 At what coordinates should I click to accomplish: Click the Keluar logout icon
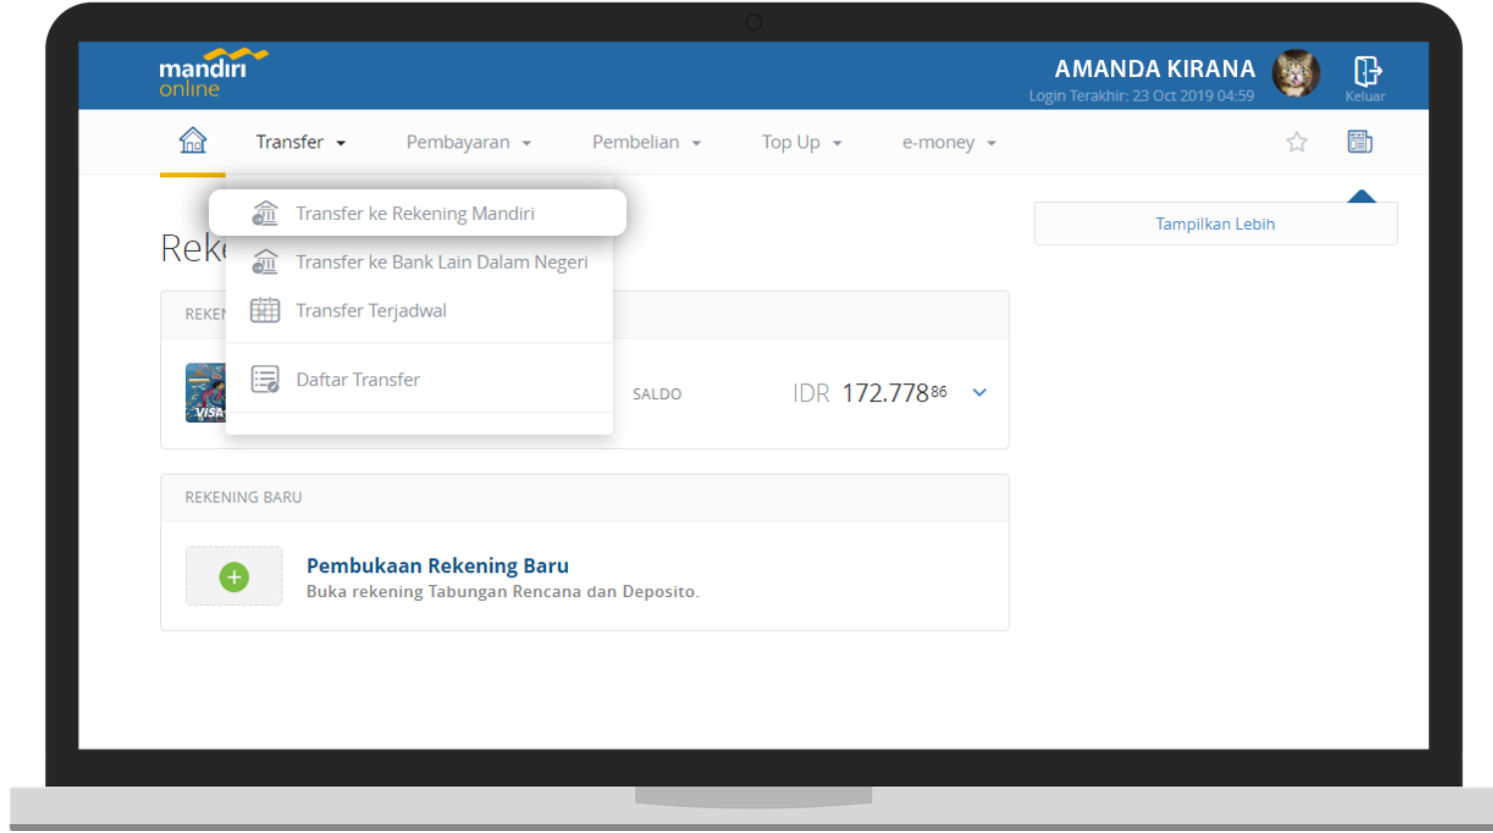[1366, 72]
